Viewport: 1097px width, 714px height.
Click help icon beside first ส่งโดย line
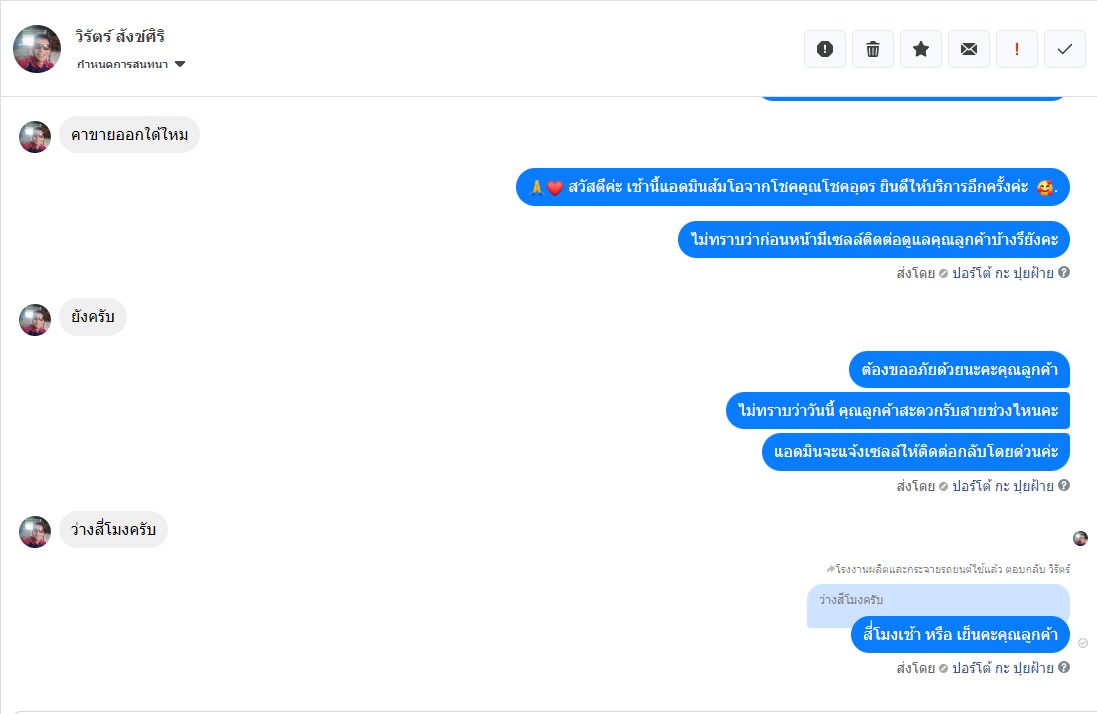pyautogui.click(x=1063, y=272)
